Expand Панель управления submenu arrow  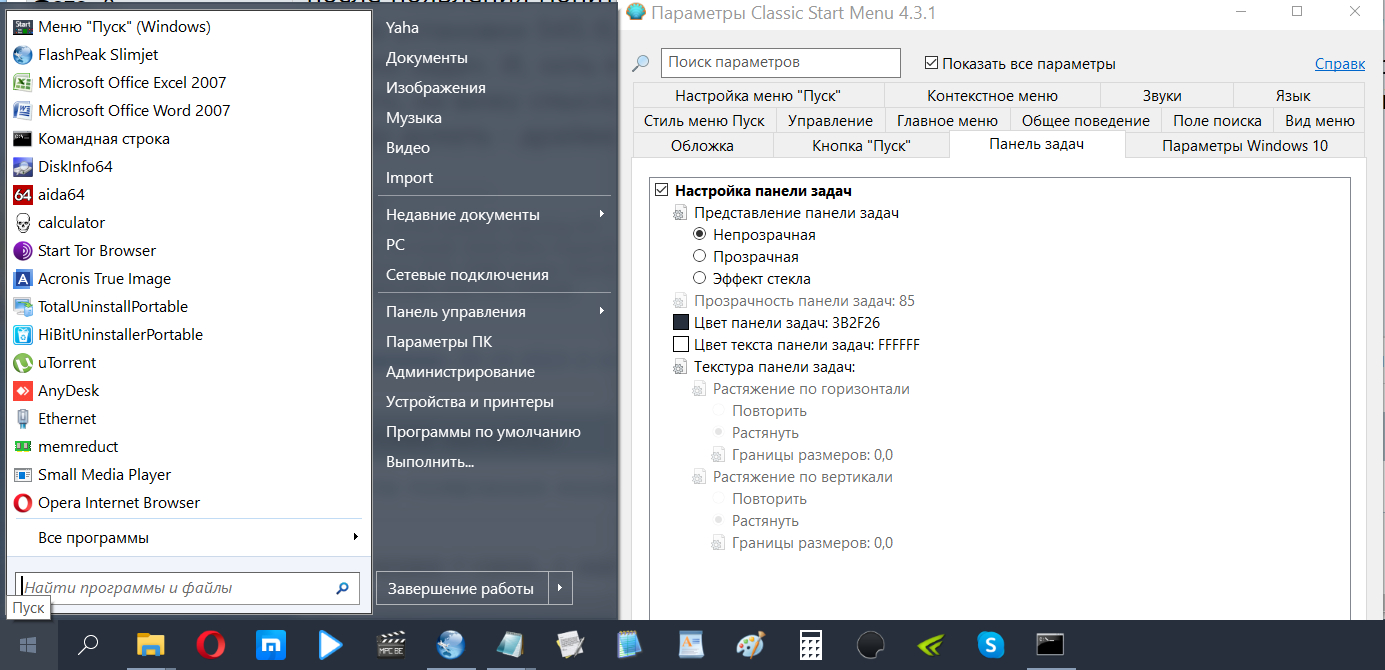[601, 311]
